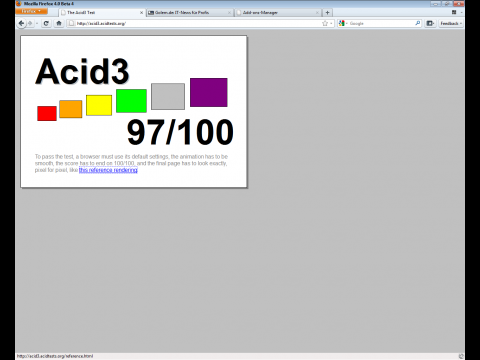Click the purple Acid3 square
The width and height of the screenshot is (480, 360).
209,92
